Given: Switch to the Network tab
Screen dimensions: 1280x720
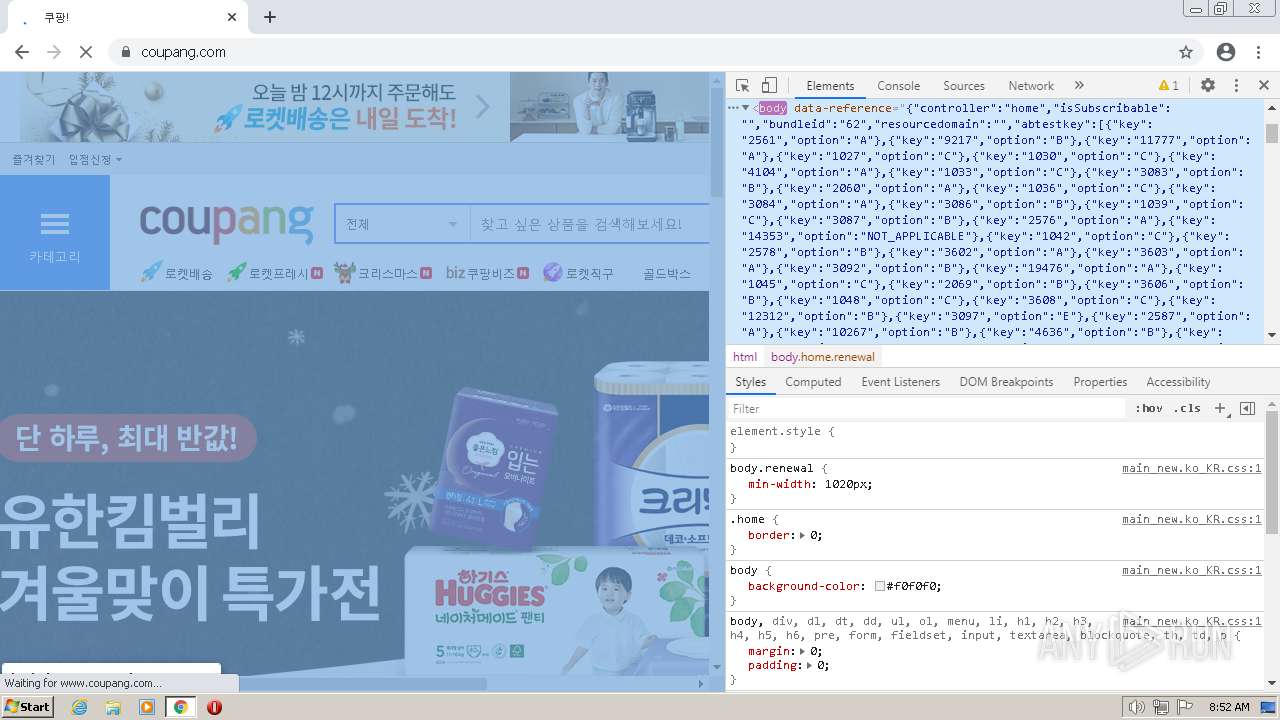Looking at the screenshot, I should [1031, 86].
